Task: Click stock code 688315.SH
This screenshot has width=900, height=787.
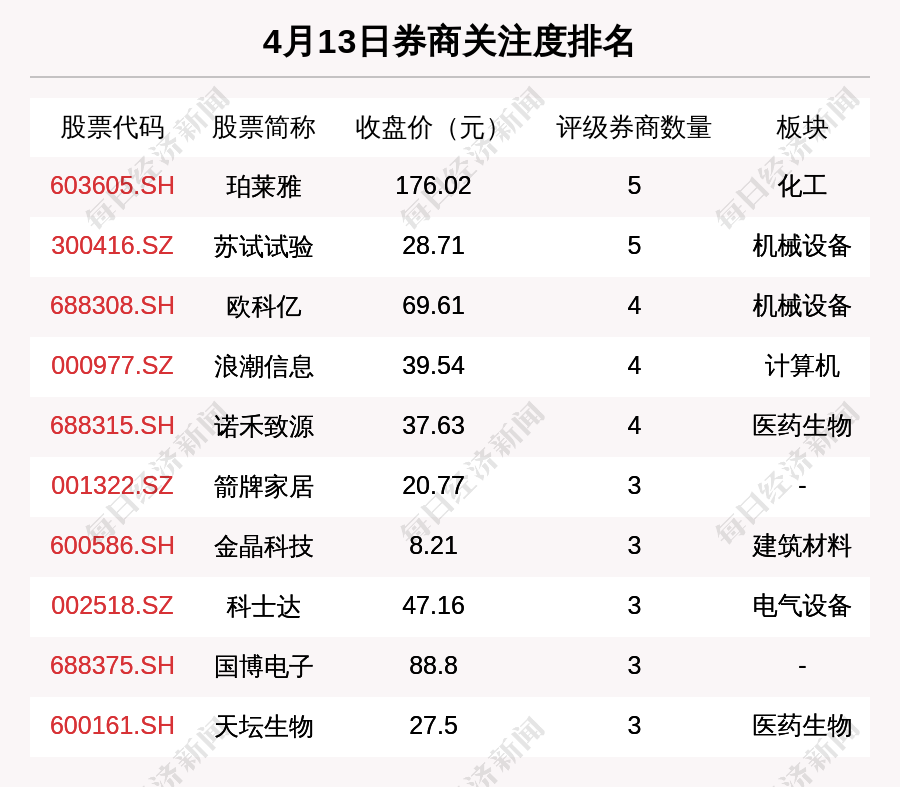Action: (112, 426)
